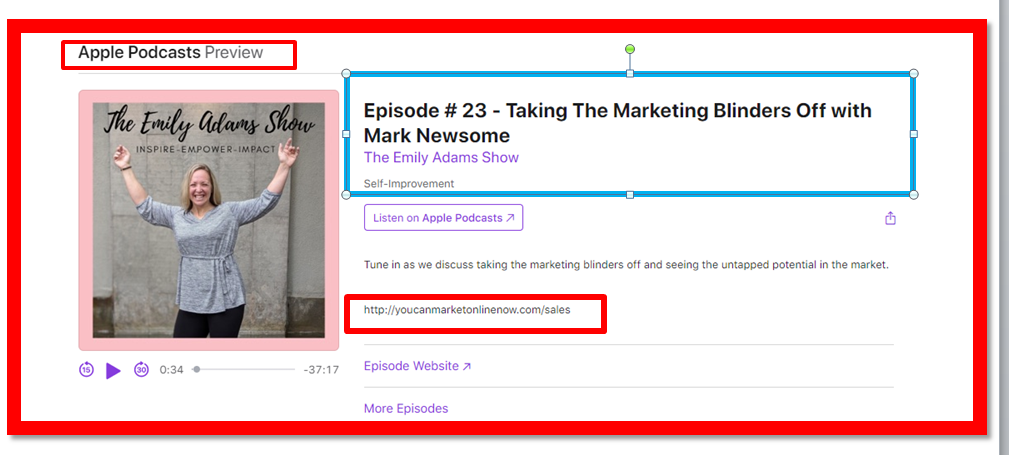Skip back 15 seconds

[x=86, y=370]
